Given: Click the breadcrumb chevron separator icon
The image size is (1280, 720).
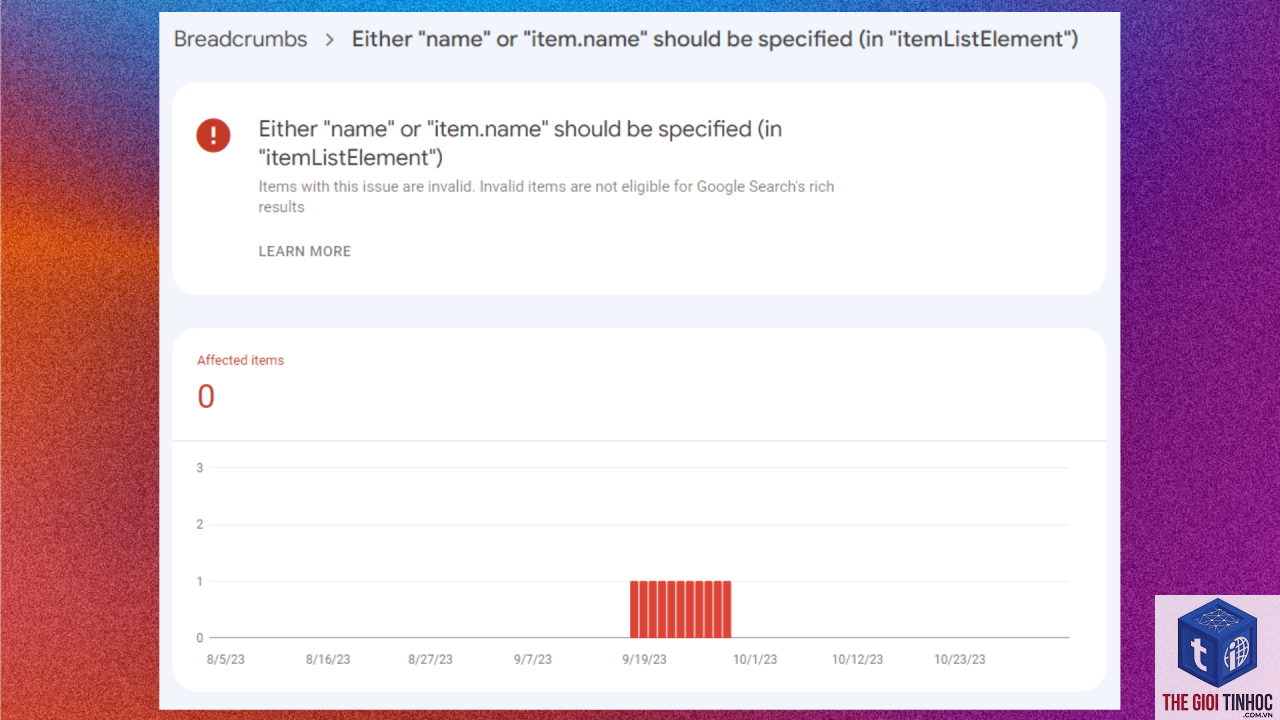Looking at the screenshot, I should (329, 40).
